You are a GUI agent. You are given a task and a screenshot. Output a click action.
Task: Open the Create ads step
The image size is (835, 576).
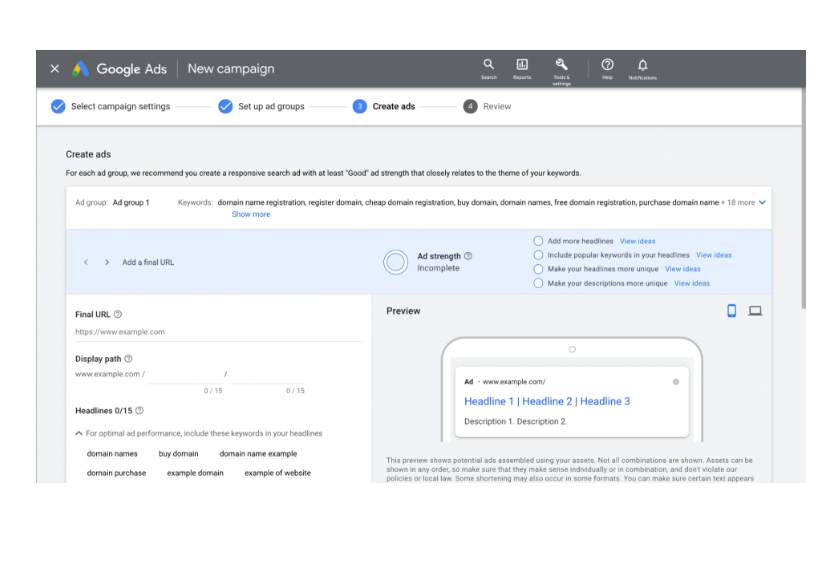click(x=384, y=106)
